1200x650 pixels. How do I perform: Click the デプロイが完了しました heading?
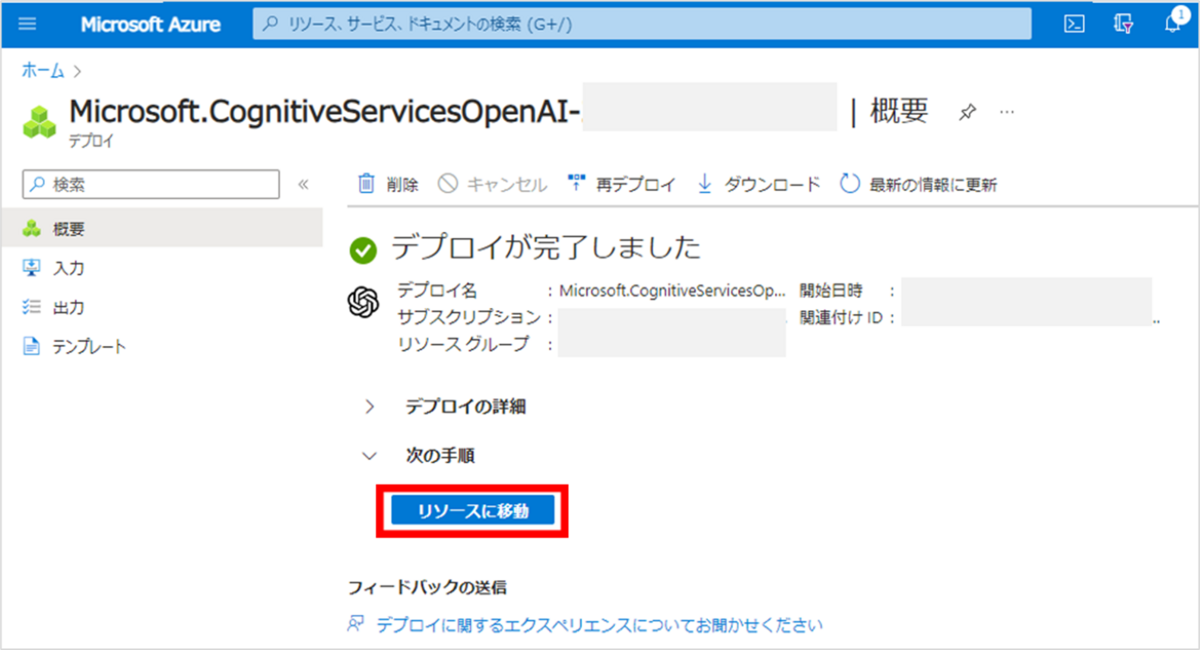(545, 248)
